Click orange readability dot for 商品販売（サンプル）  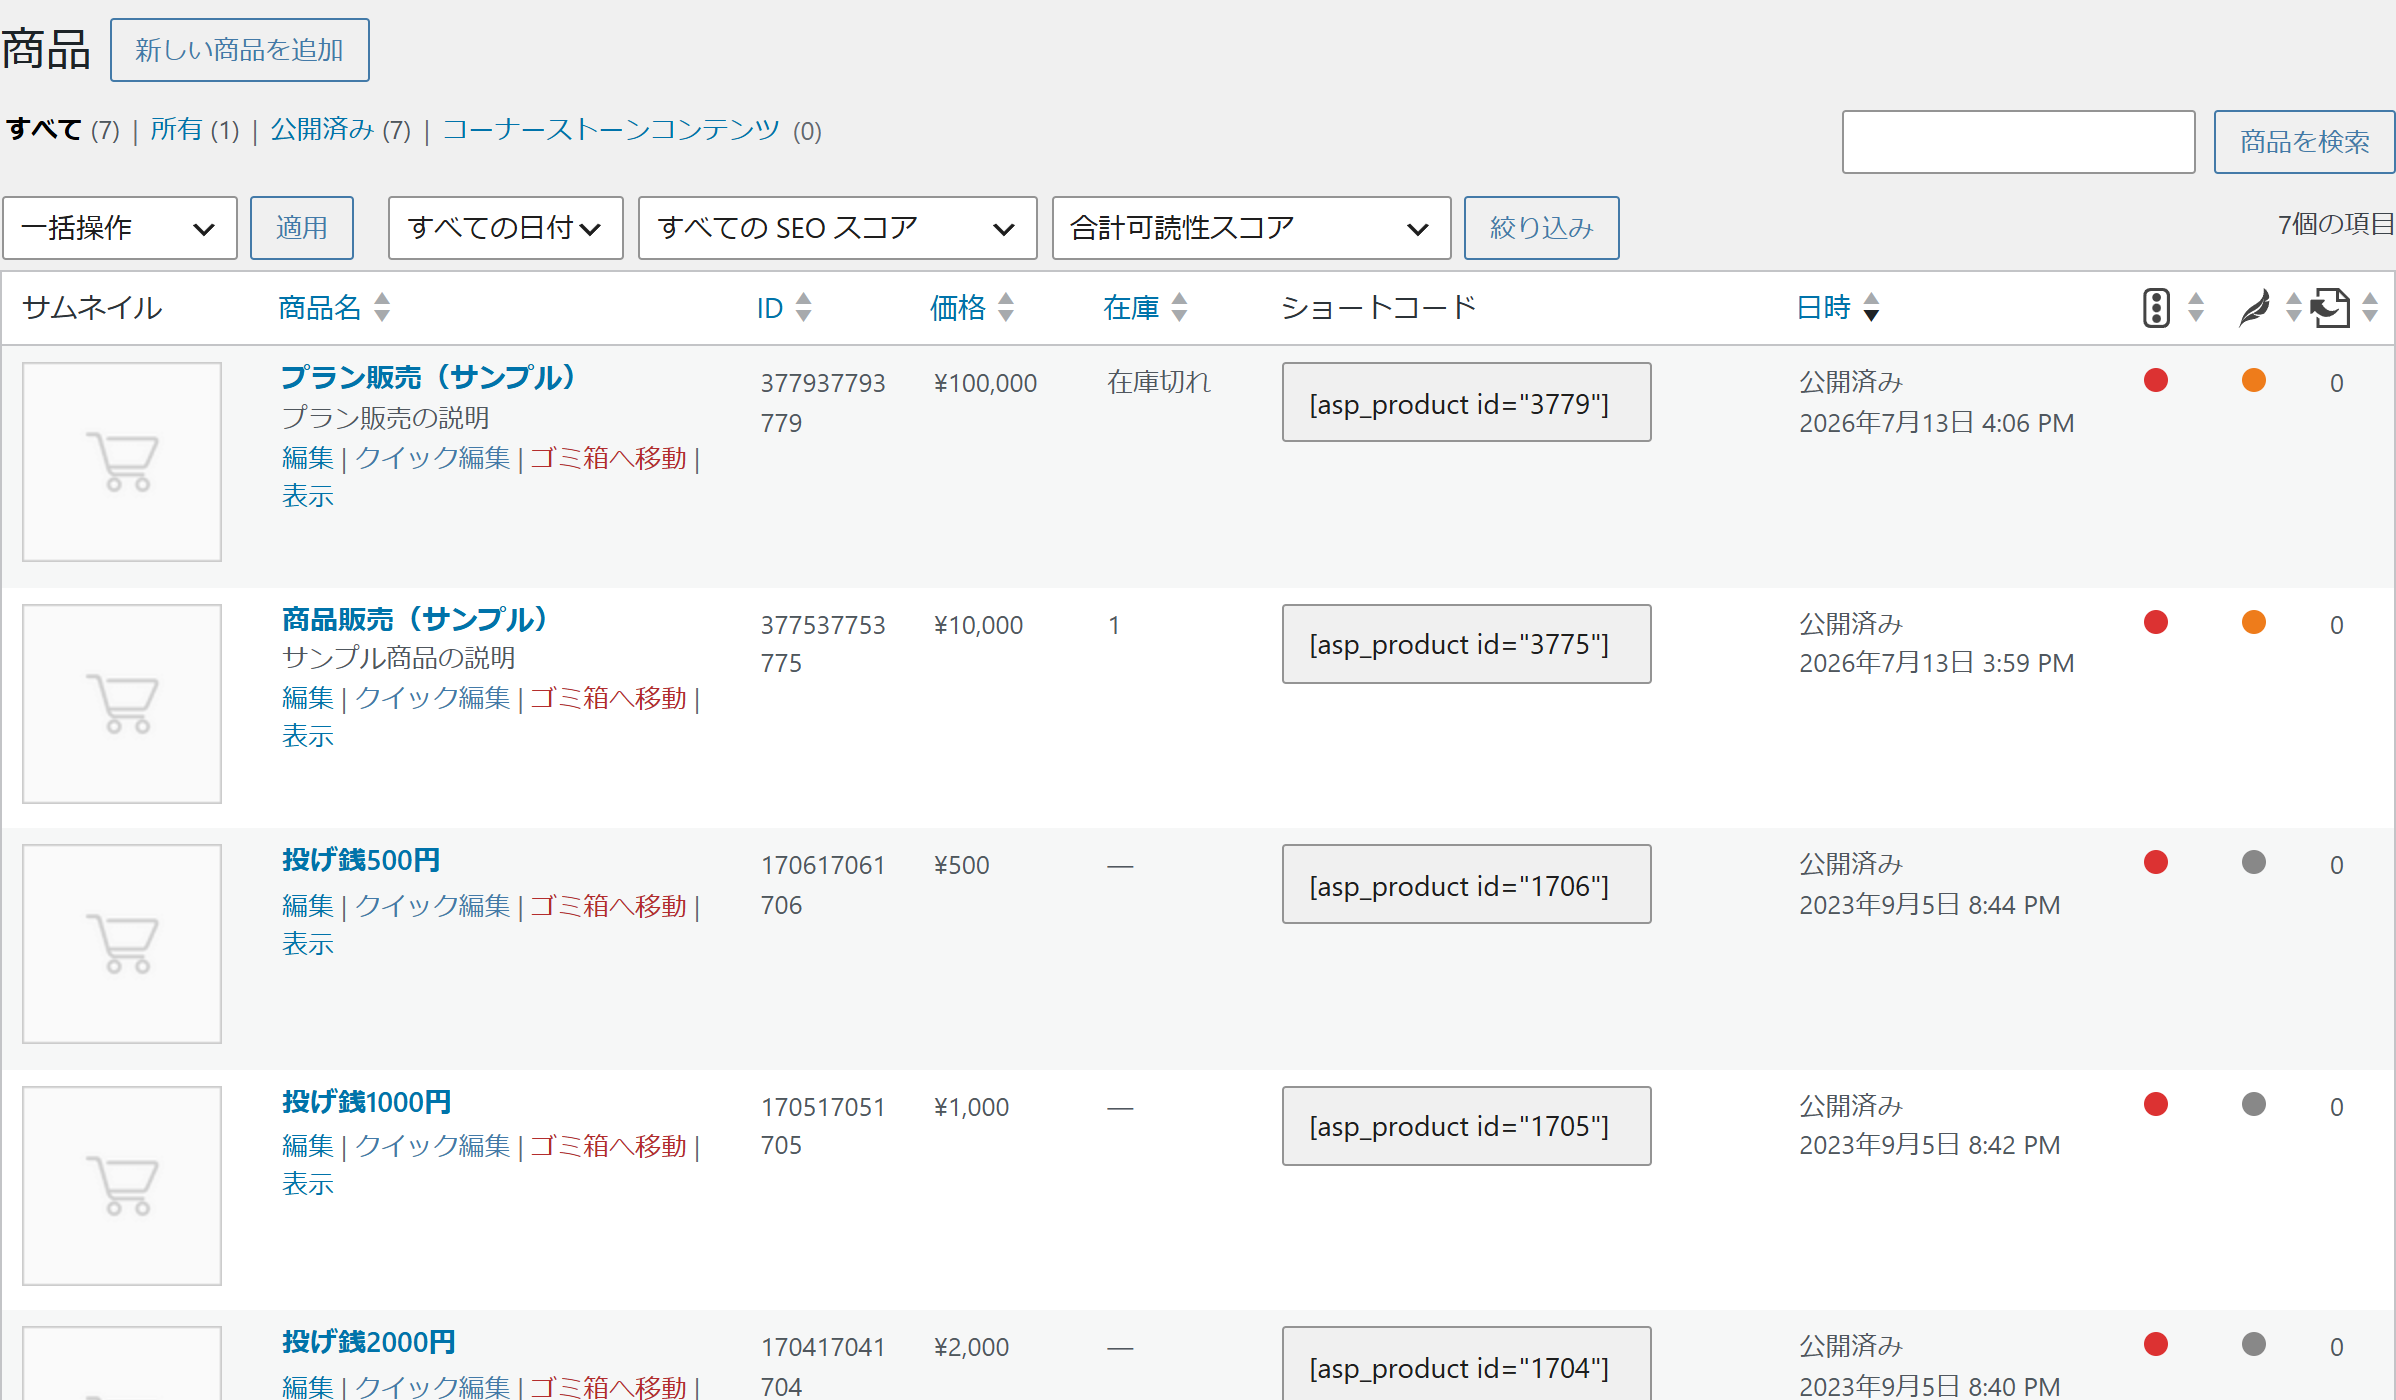click(2254, 622)
